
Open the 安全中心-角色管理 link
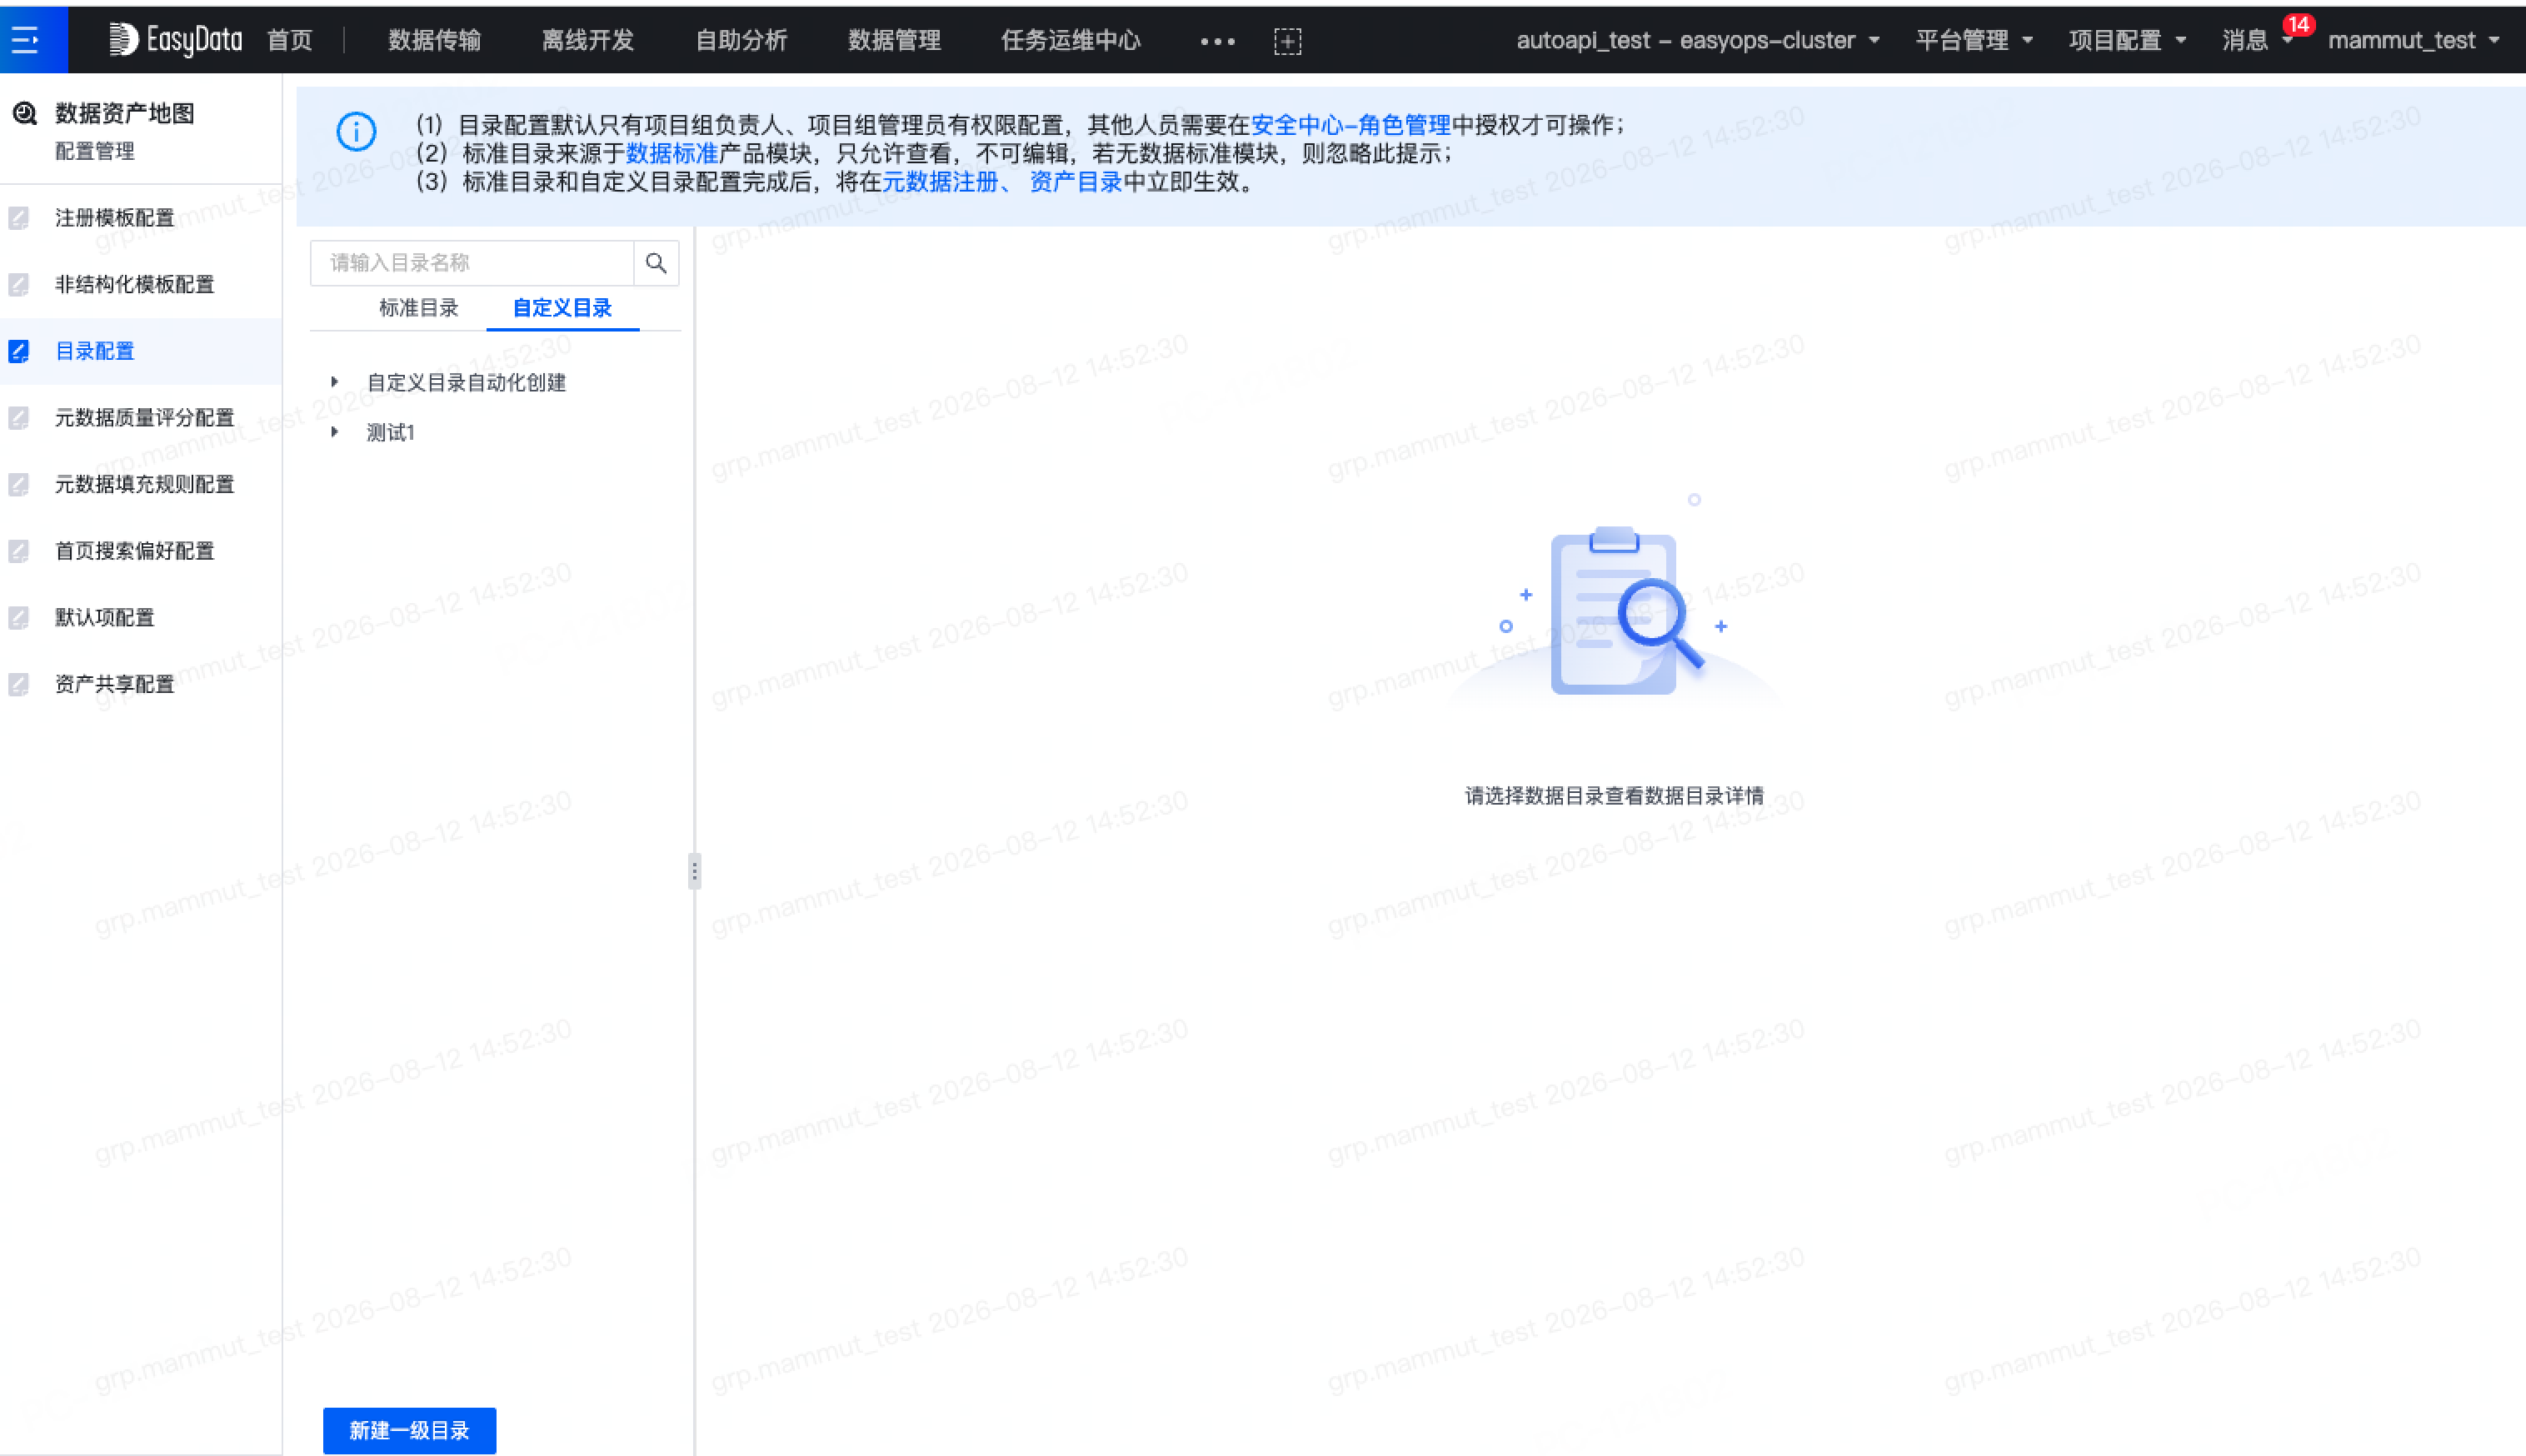1351,125
